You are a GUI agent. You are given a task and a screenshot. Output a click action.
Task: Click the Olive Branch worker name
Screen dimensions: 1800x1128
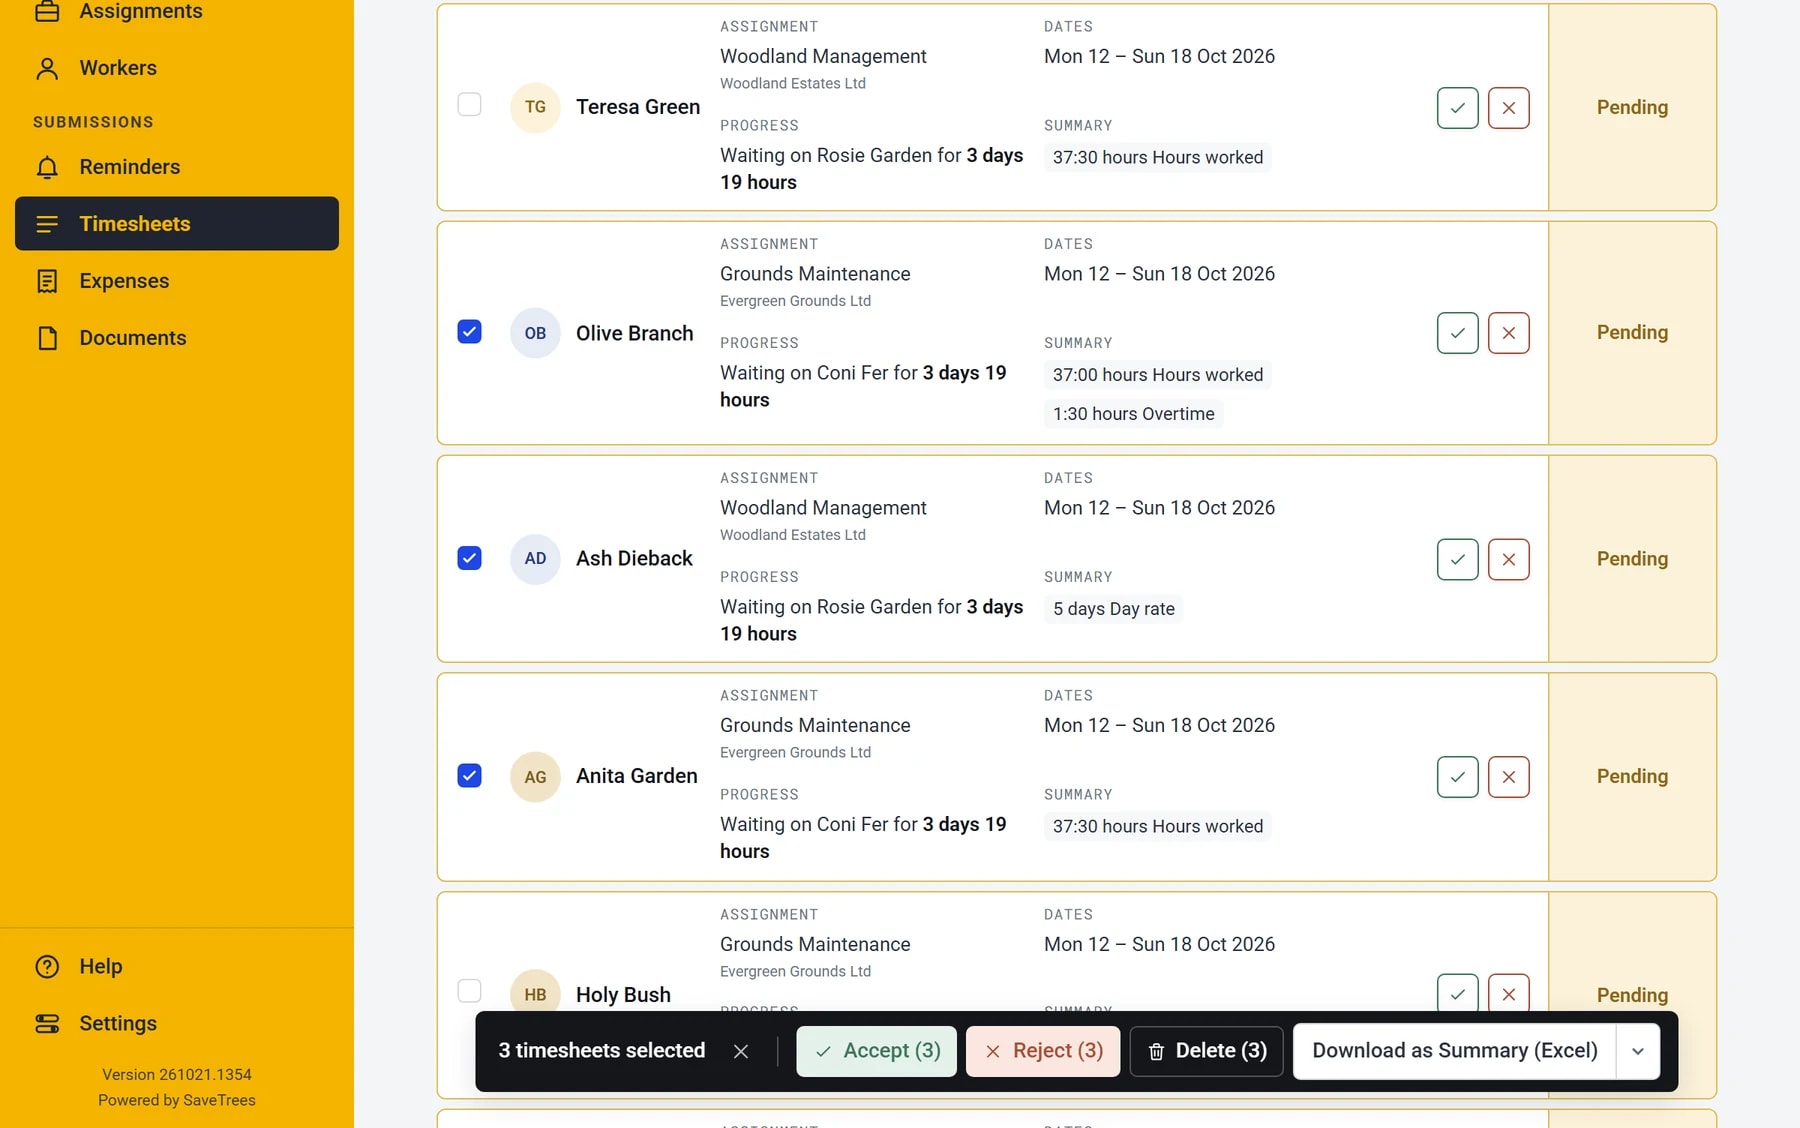click(634, 333)
